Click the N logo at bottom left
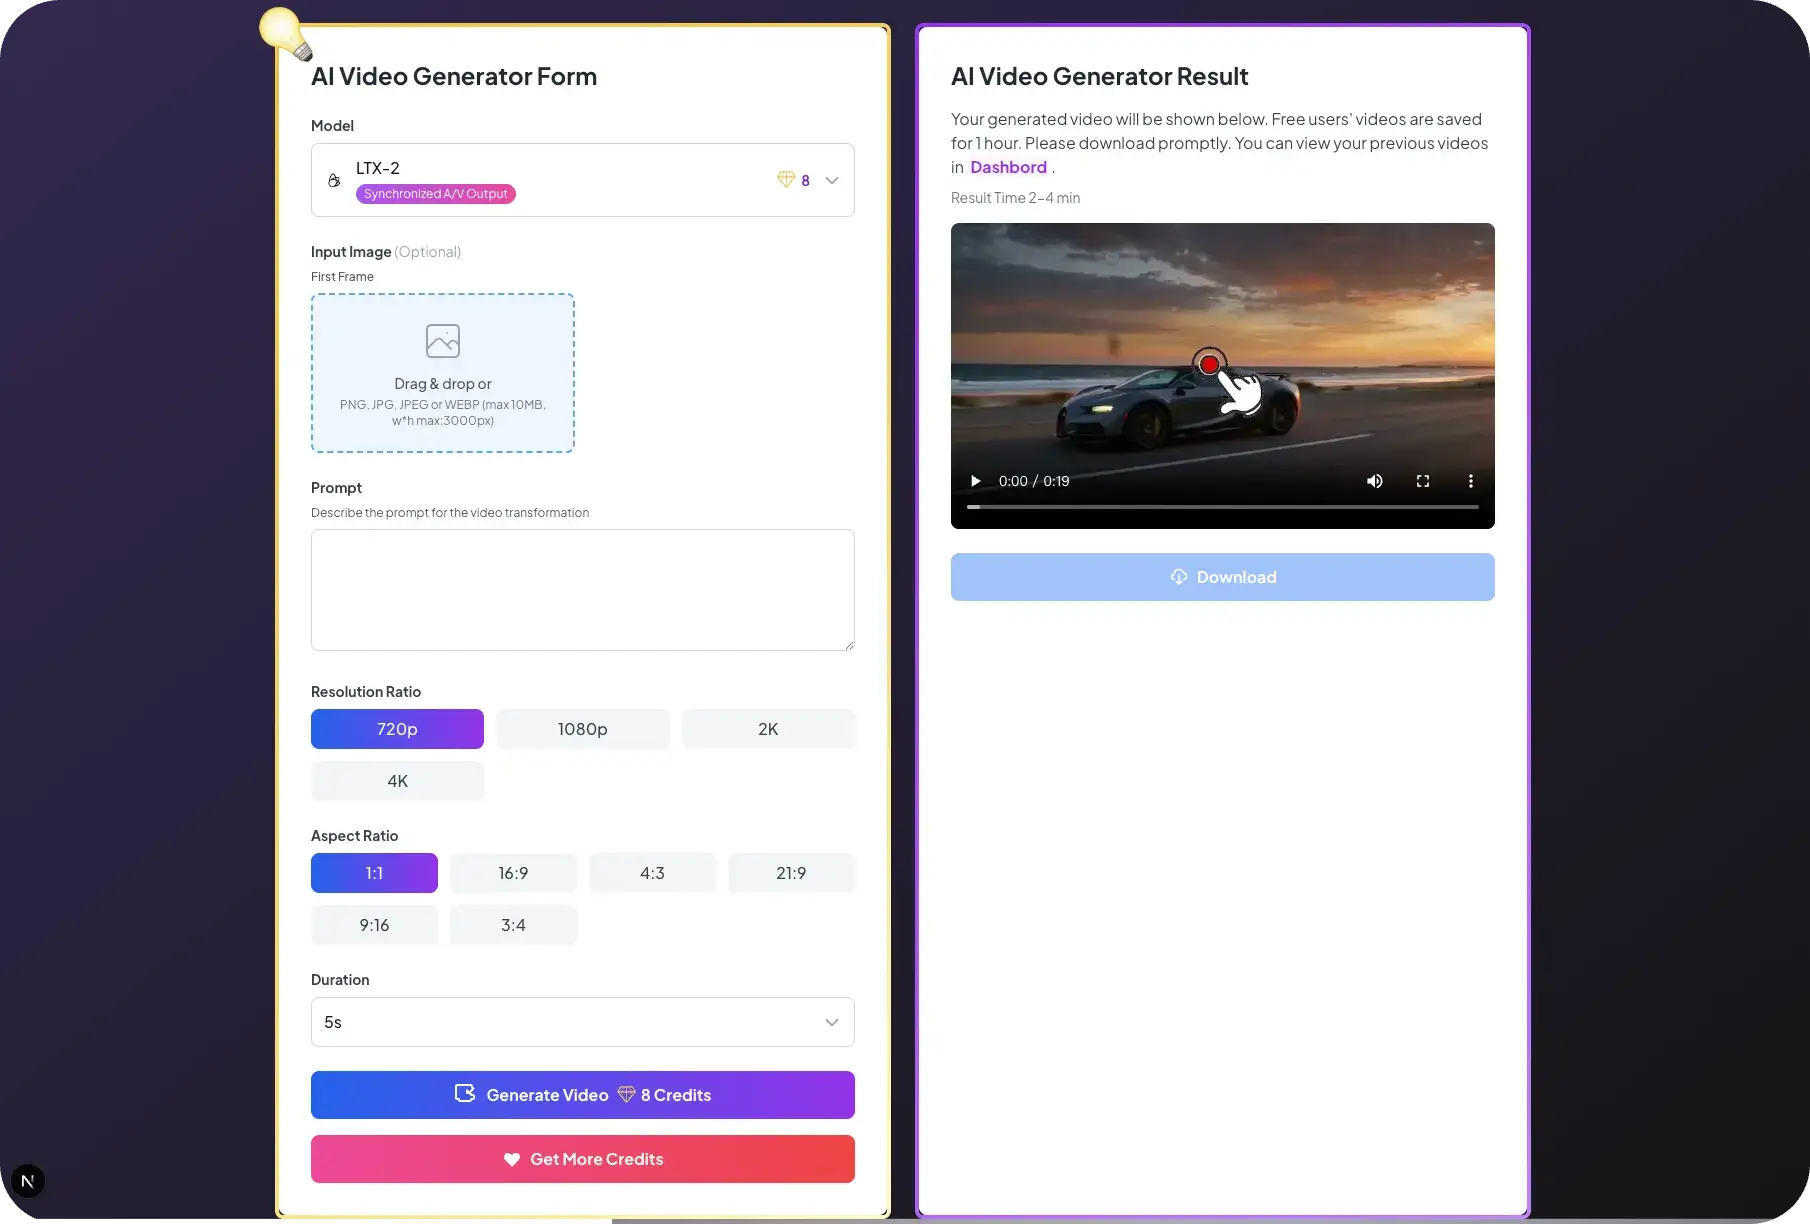Image resolution: width=1810 pixels, height=1224 pixels. (x=27, y=1180)
